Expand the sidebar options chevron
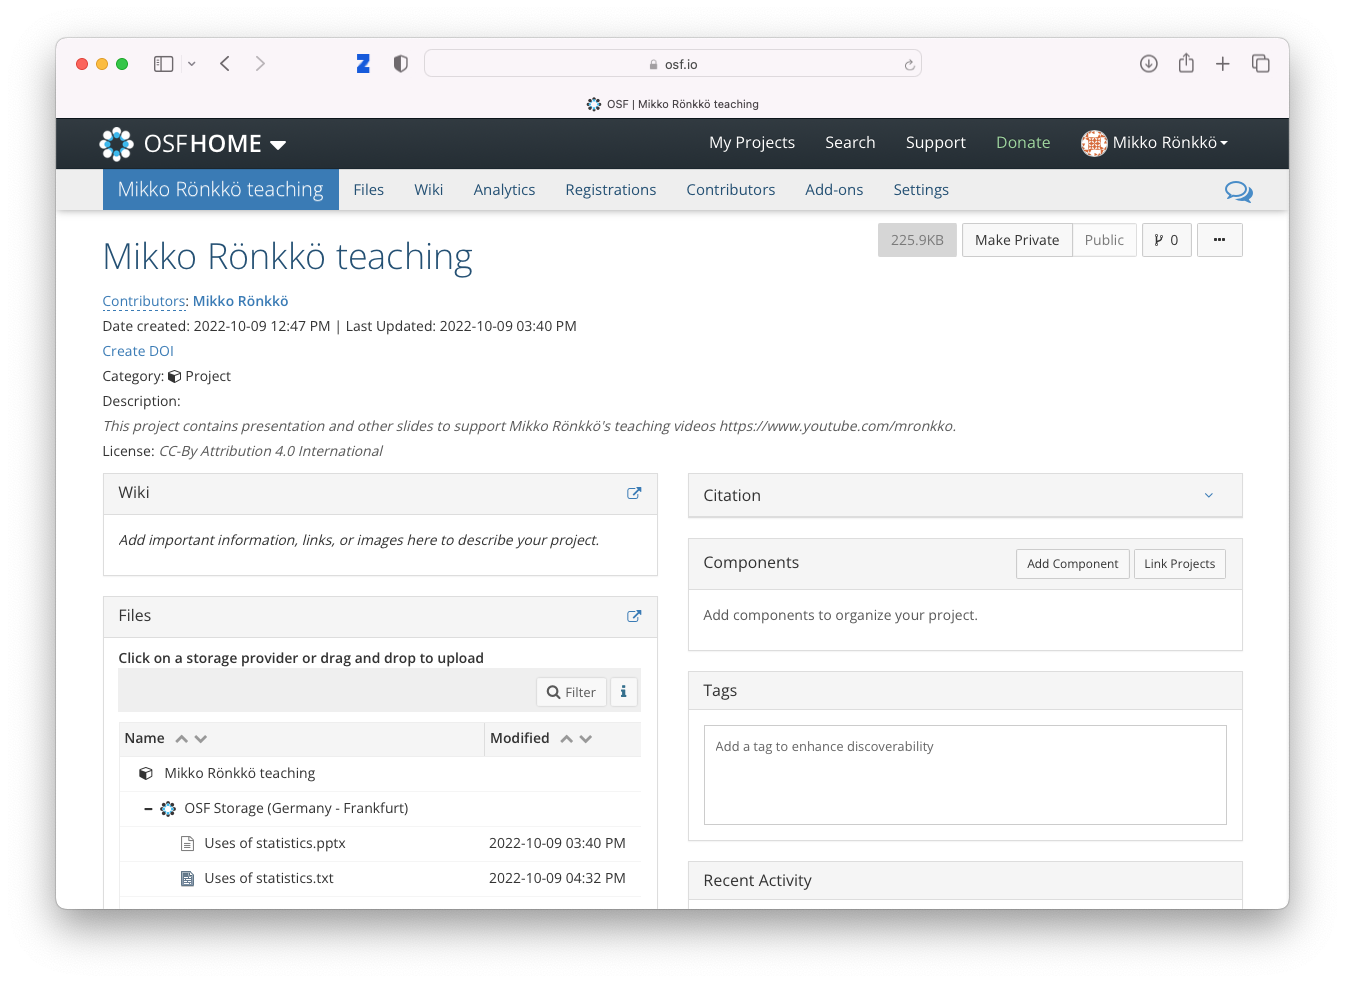The image size is (1345, 983). (191, 64)
